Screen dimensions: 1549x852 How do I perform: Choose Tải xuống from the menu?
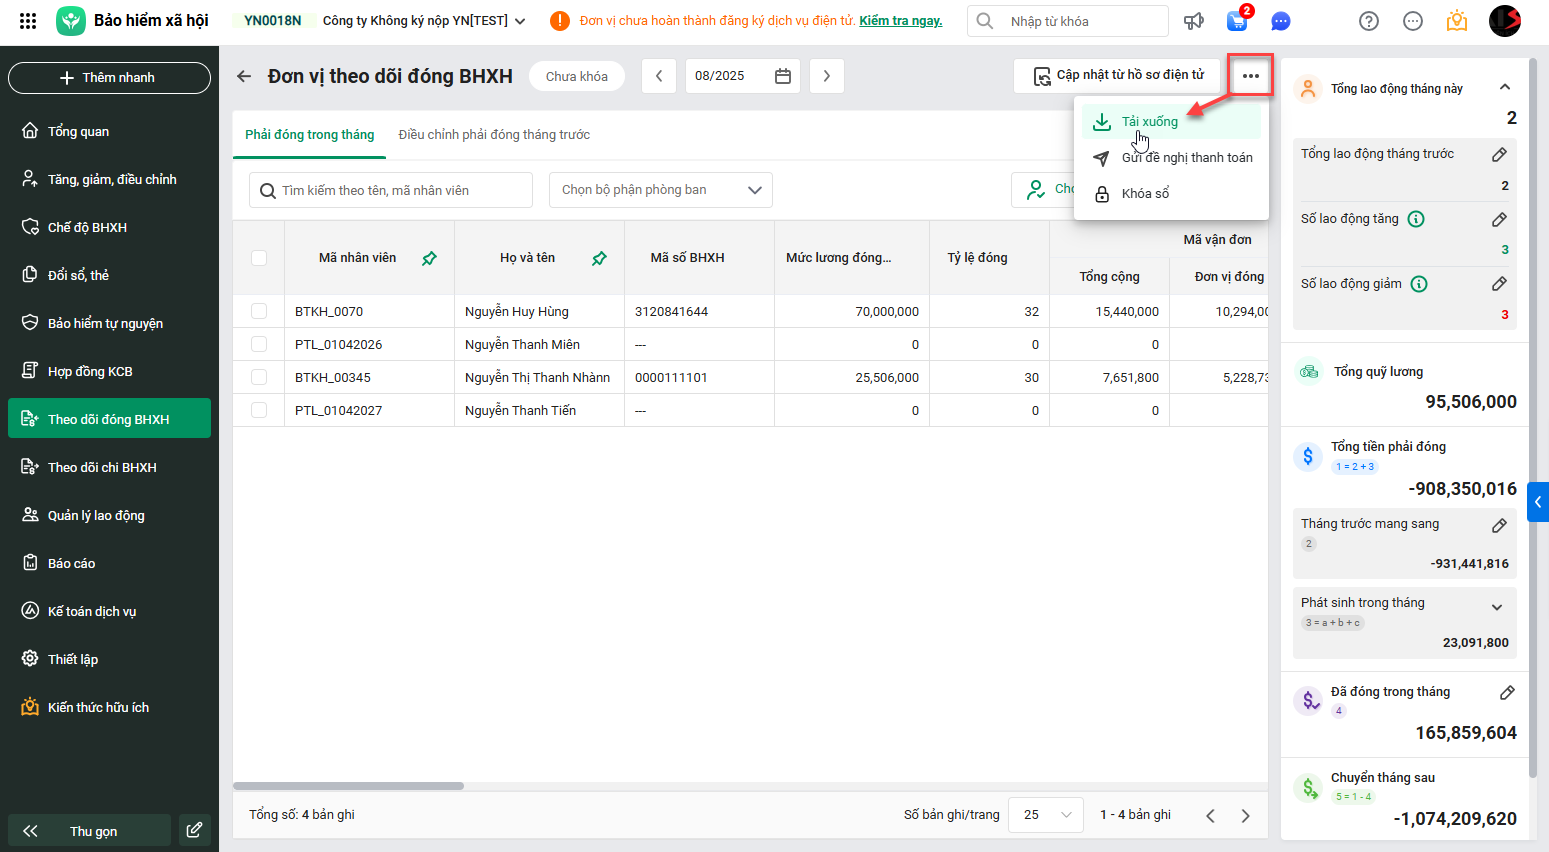click(1149, 122)
